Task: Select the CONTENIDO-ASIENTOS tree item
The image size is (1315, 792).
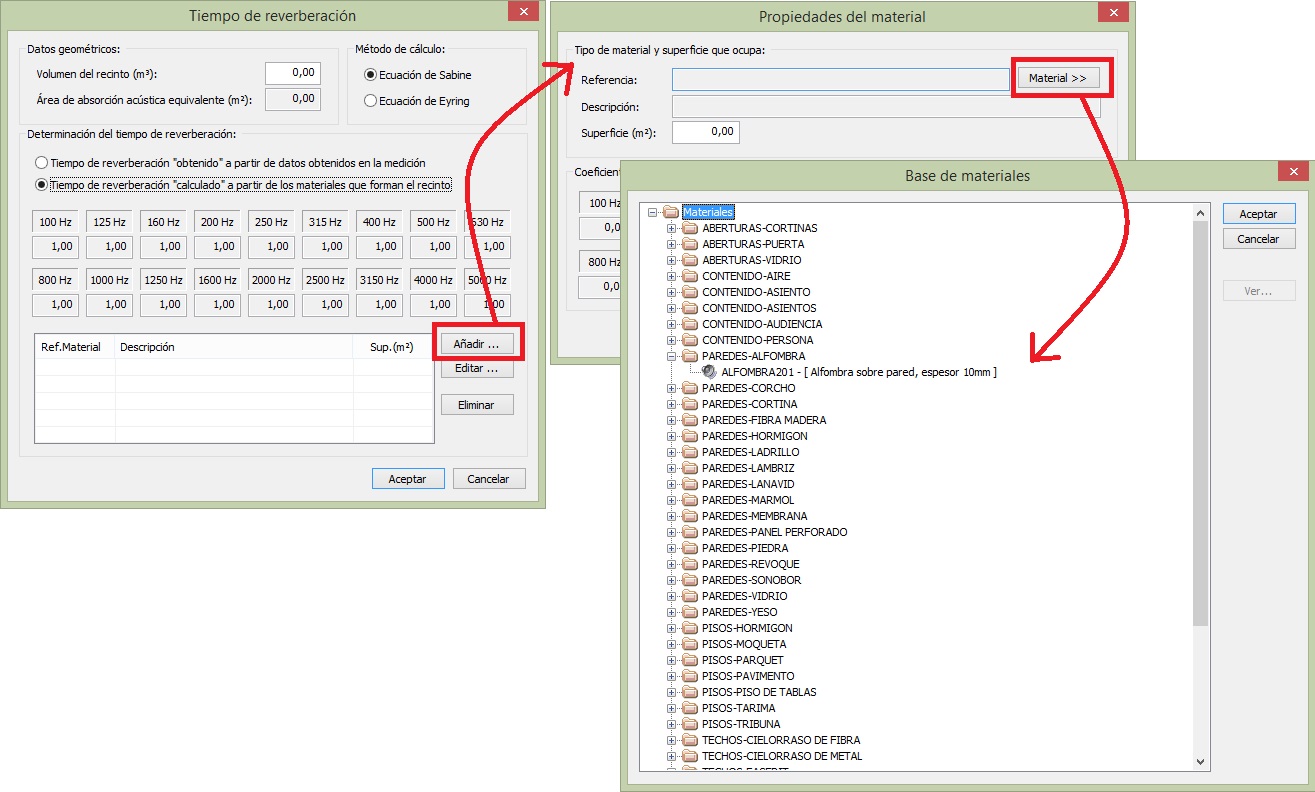Action: click(759, 308)
